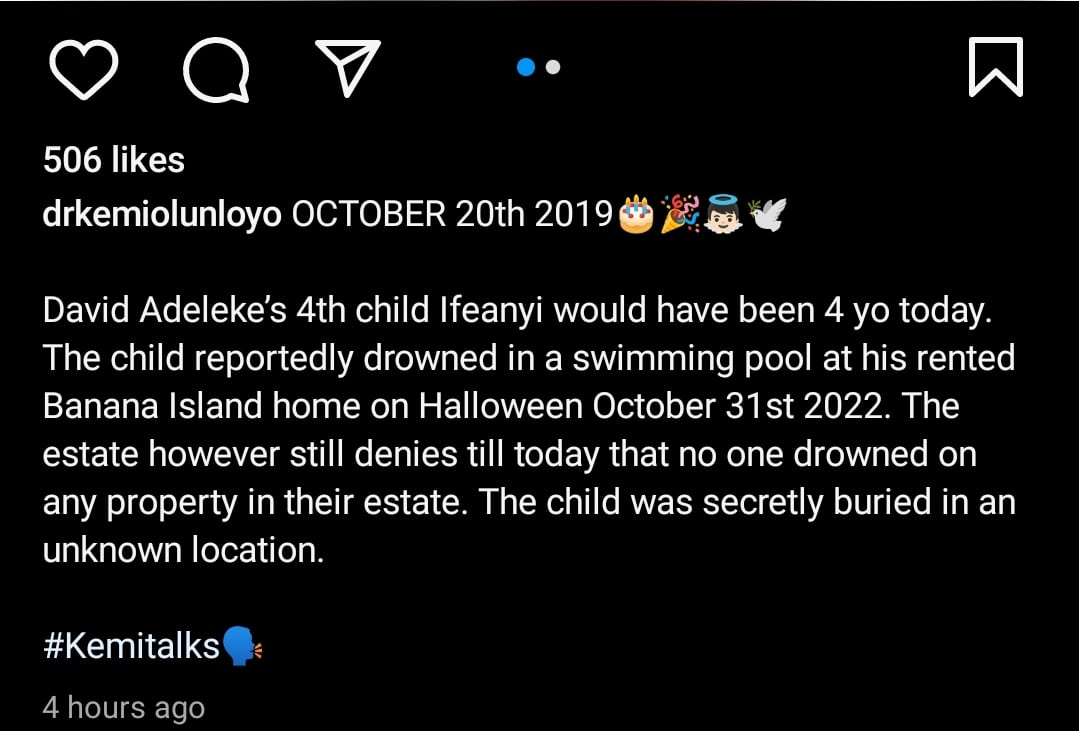
Task: Click the baby angel emoji
Action: [x=723, y=215]
